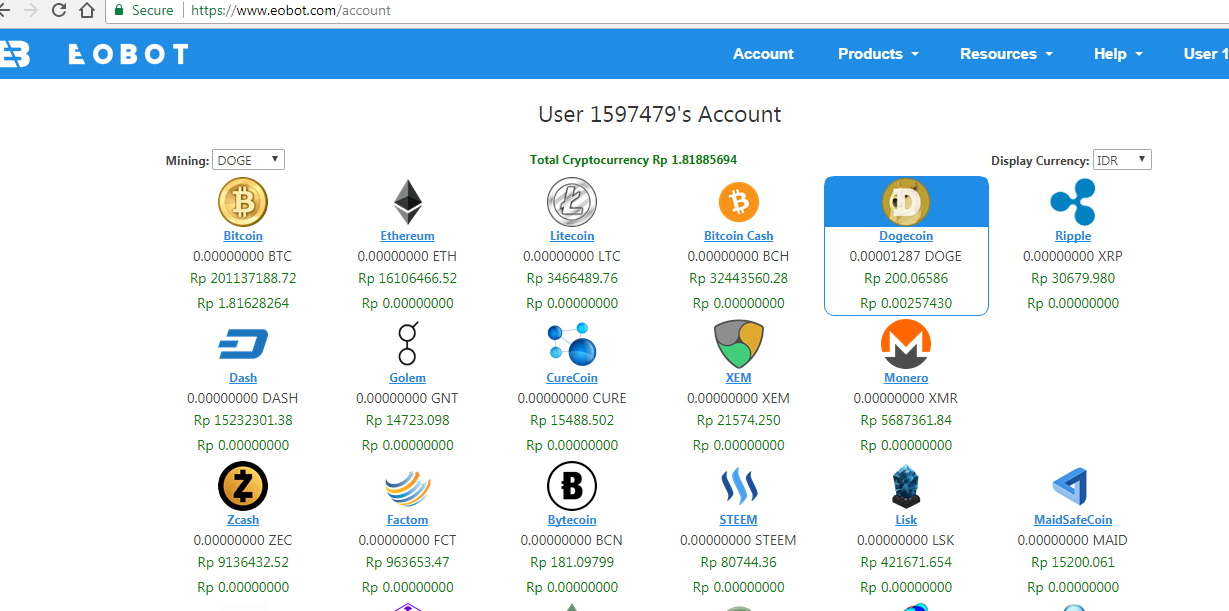Screen dimensions: 1229x611
Task: Click the Zcash yellow Z icon
Action: (x=243, y=487)
